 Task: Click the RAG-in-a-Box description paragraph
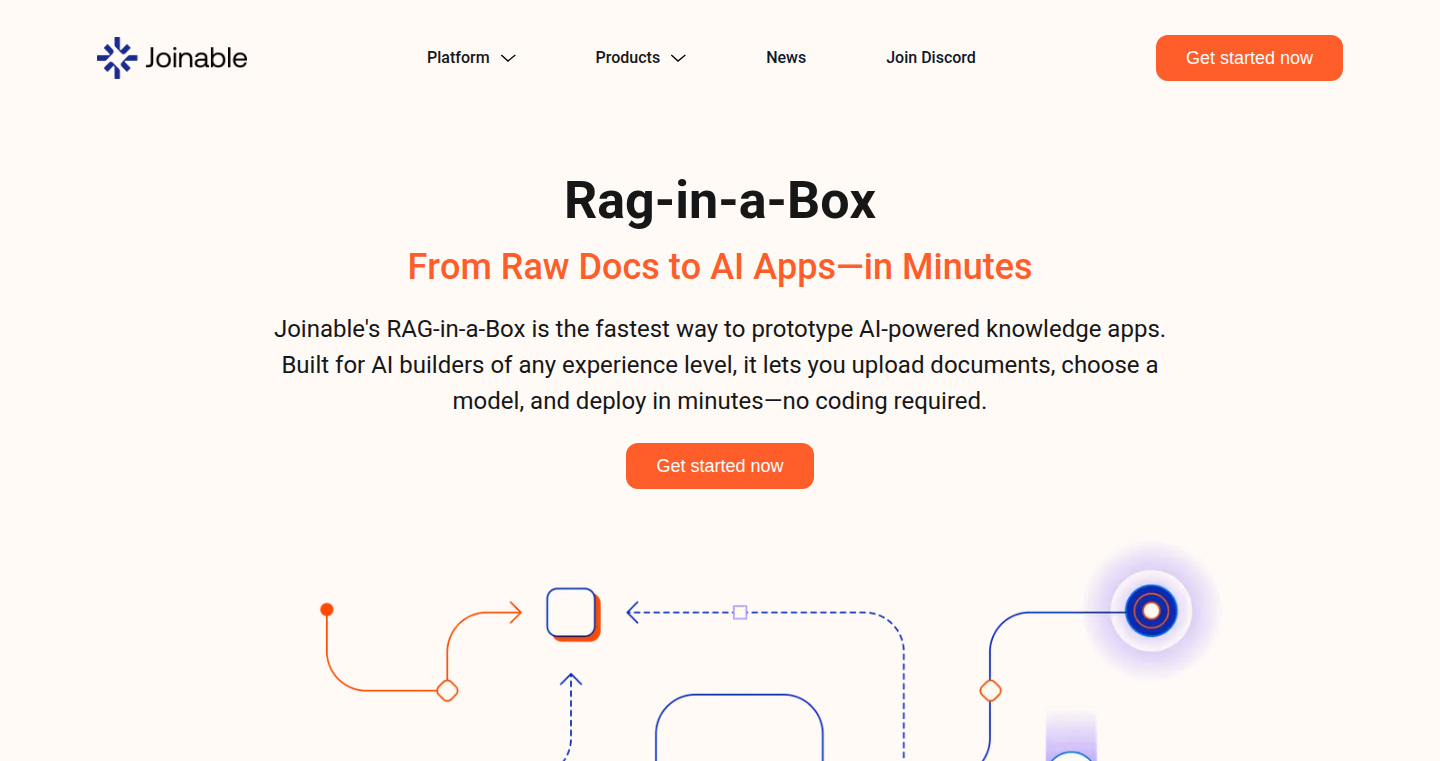tap(720, 365)
